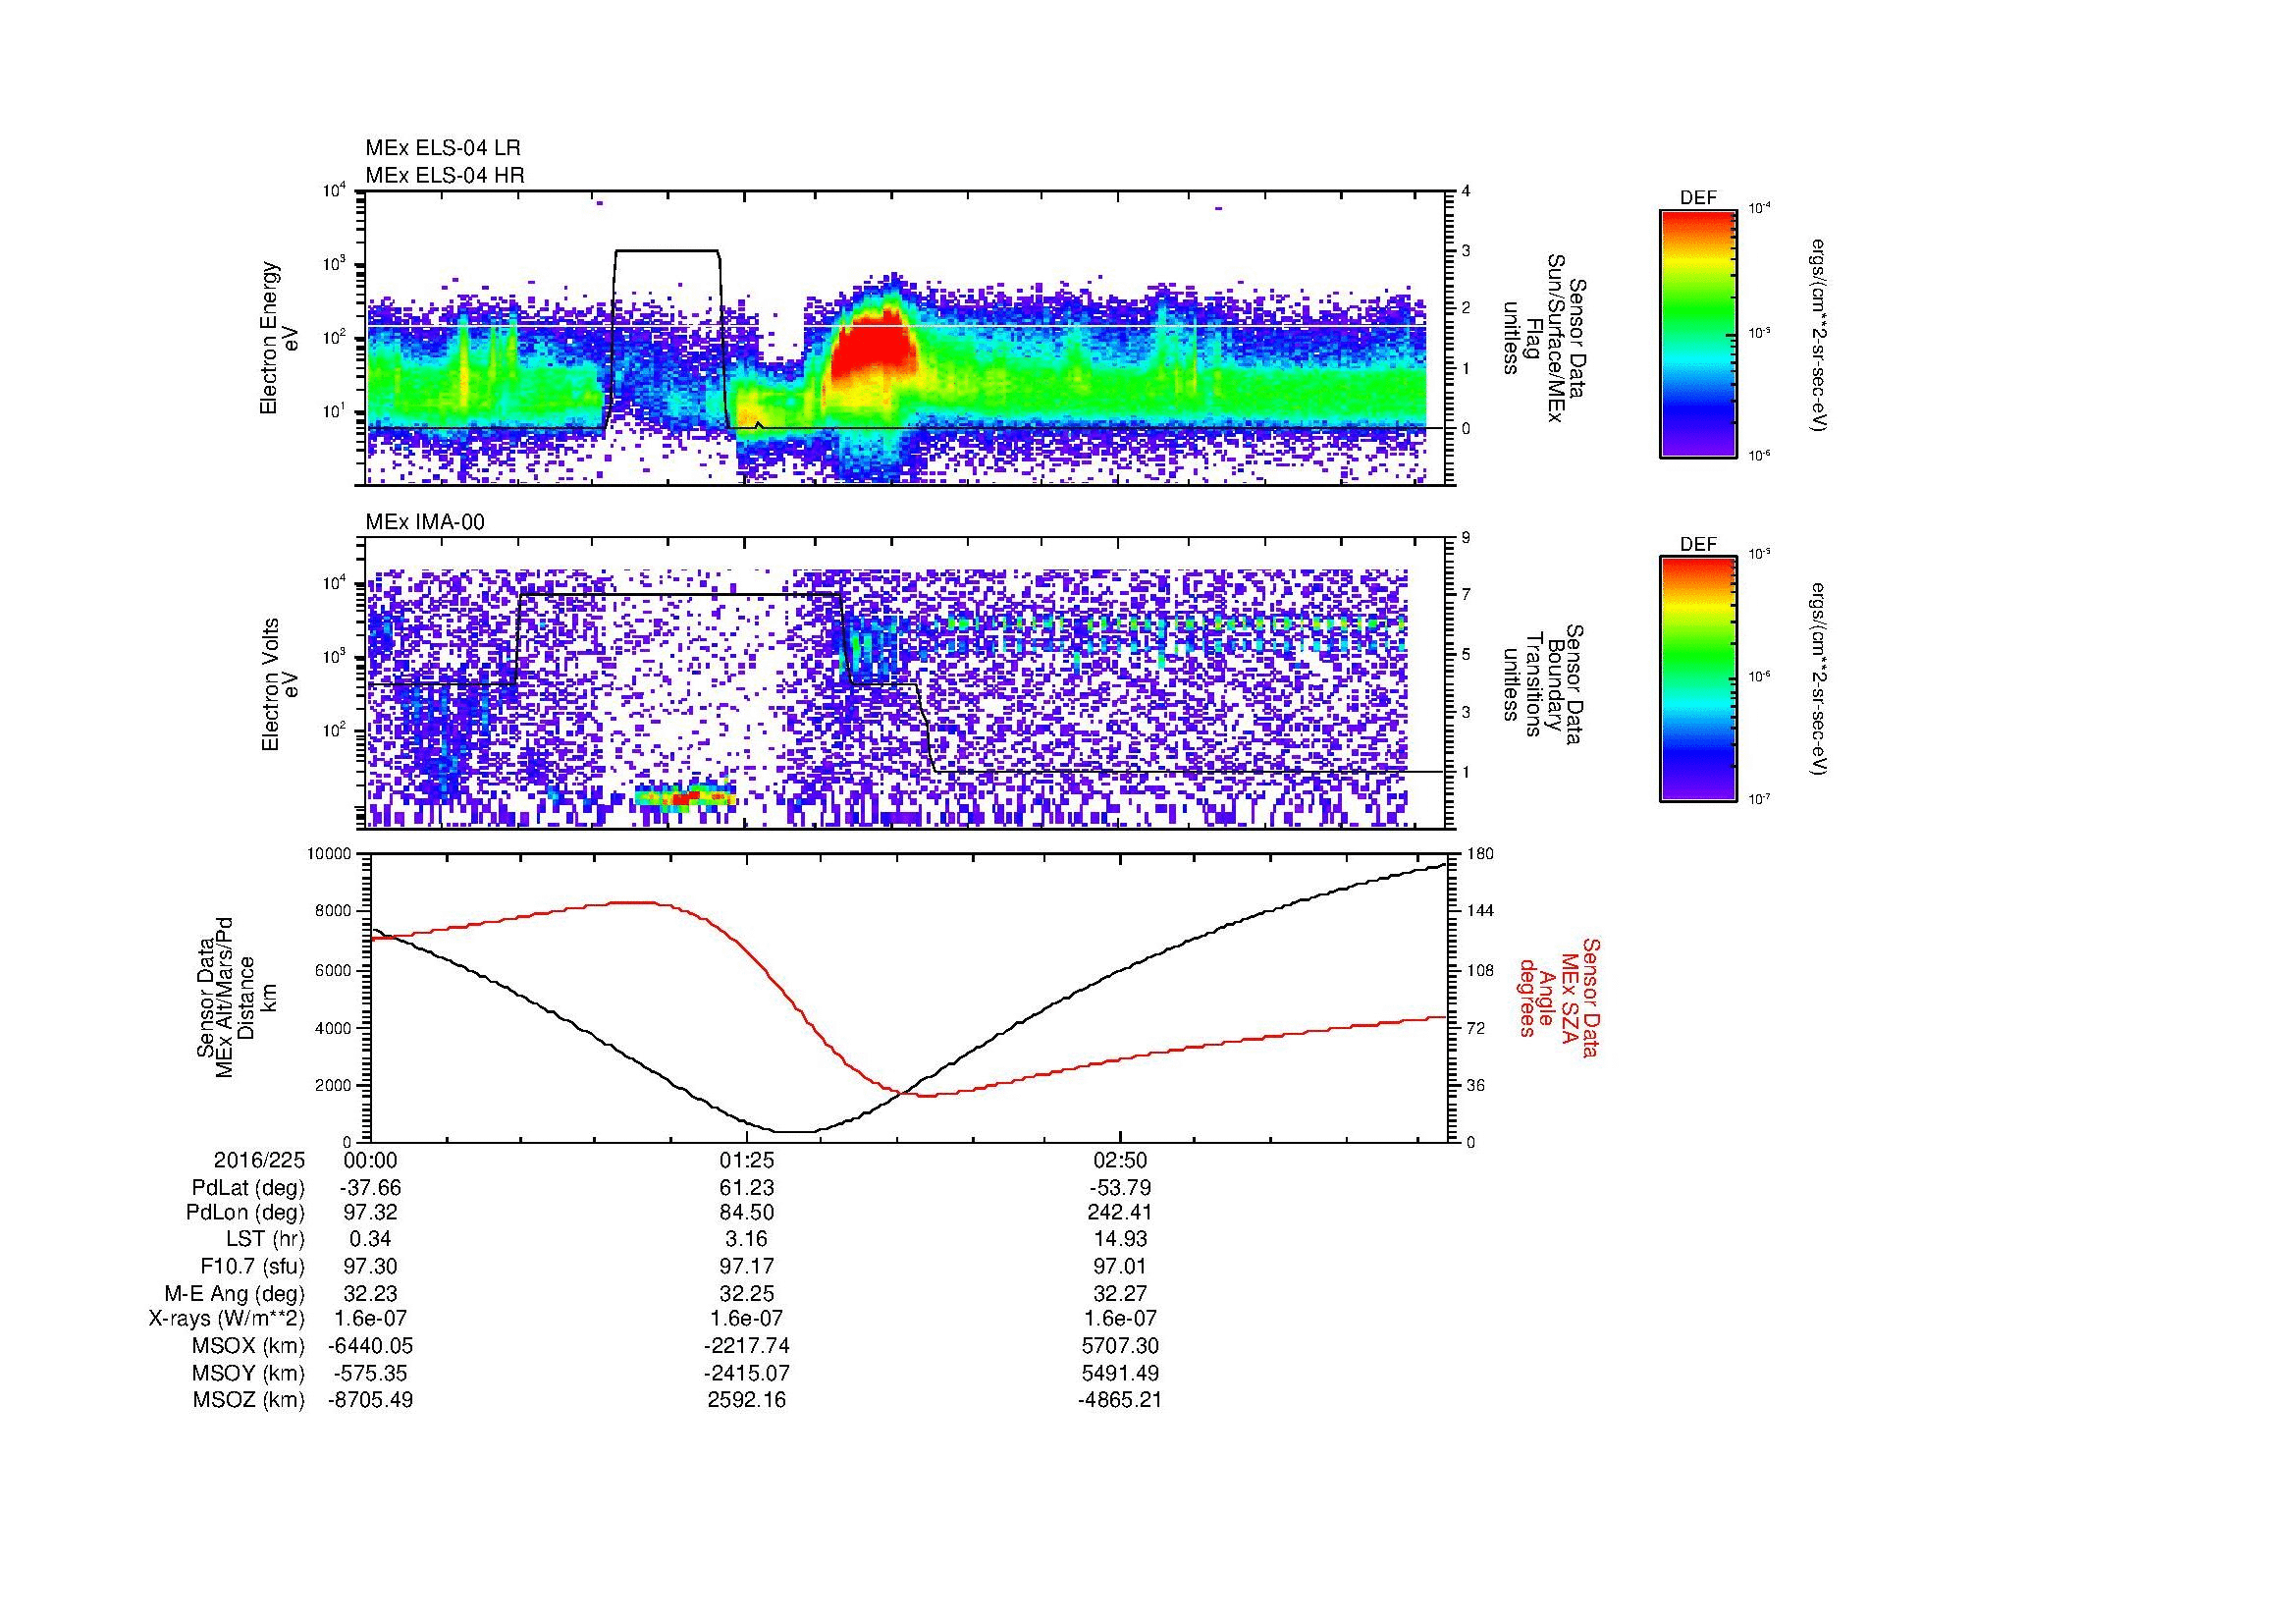Screen dimensions: 2296x1623
Task: Click the lower DEF color bar
Action: click(x=1698, y=679)
